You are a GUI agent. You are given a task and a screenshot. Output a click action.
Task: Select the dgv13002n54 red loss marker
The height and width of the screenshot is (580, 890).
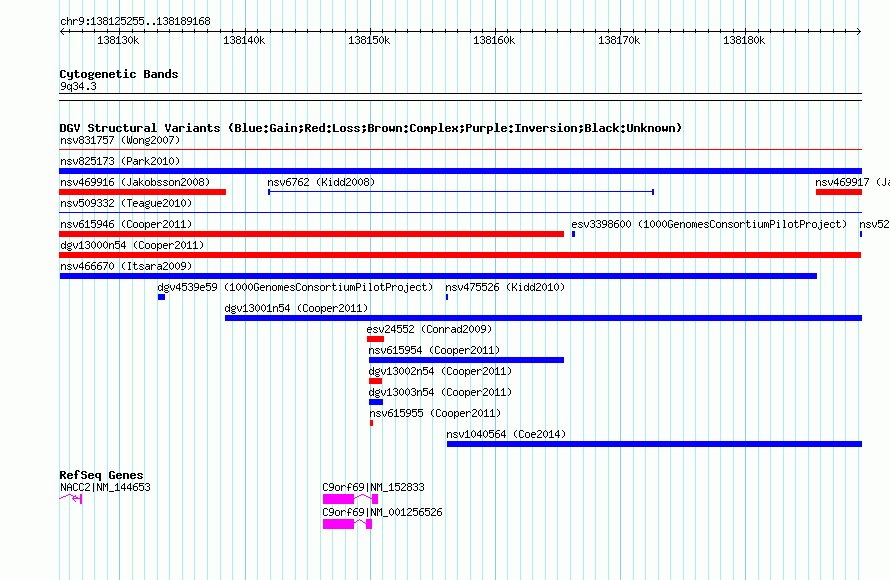click(375, 381)
